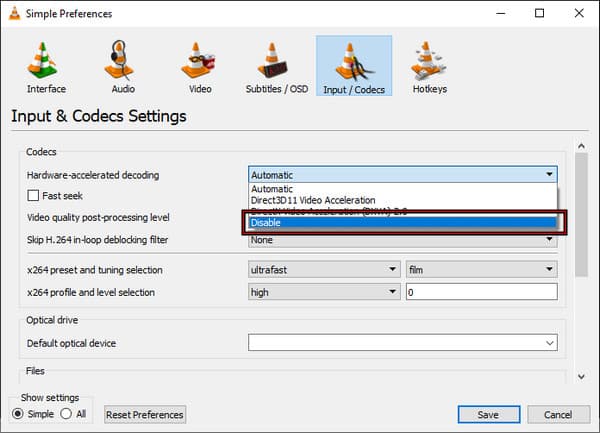Viewport: 600px width, 433px height.
Task: Enable the Fast seek checkbox
Action: 33,195
